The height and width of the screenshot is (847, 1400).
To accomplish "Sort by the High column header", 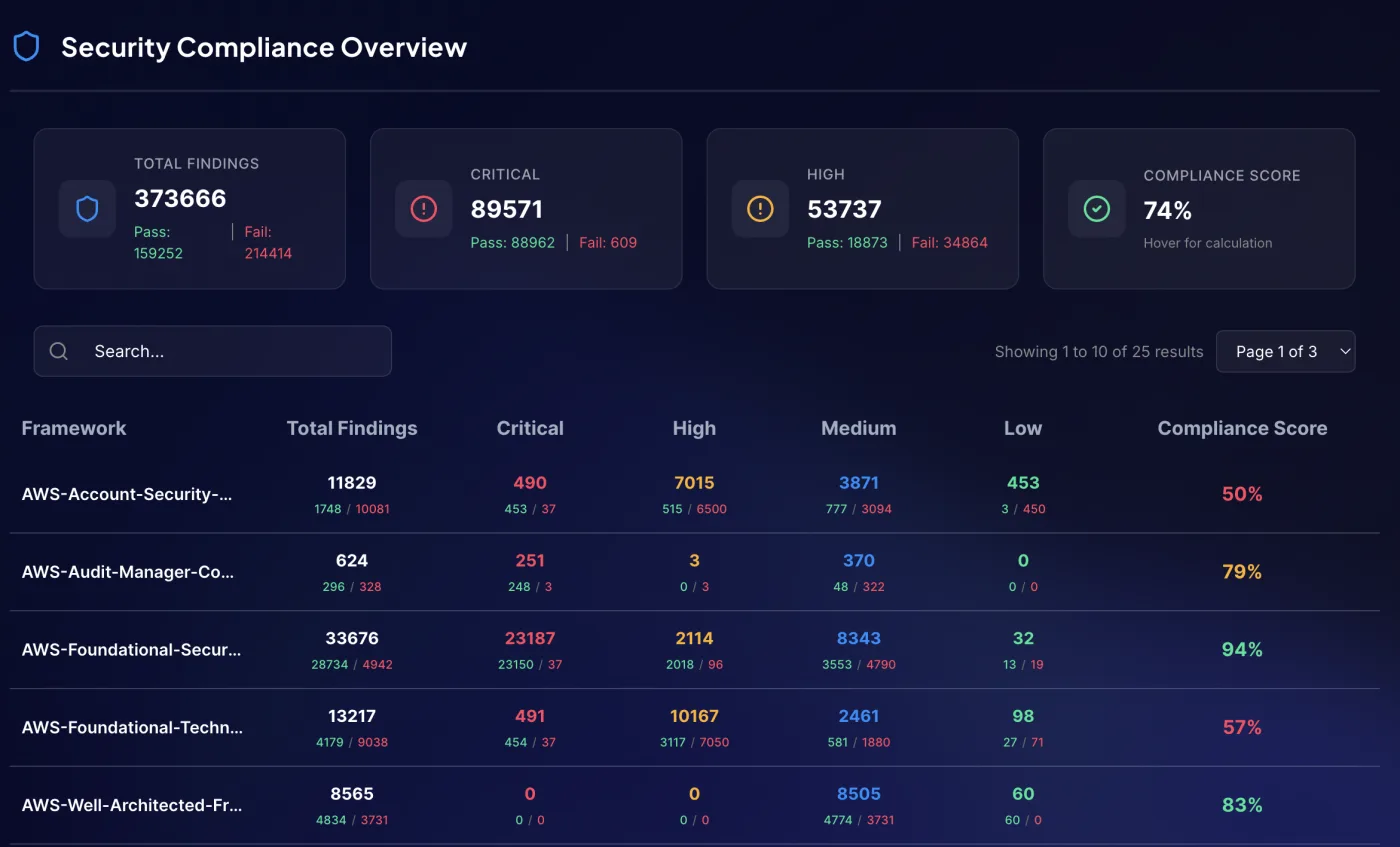I will [694, 428].
